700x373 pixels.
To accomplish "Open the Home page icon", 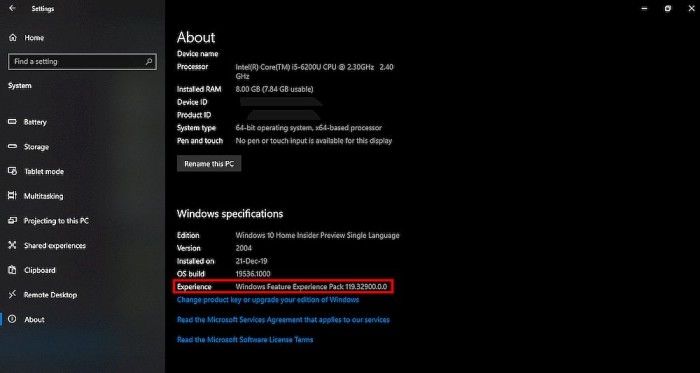I will pyautogui.click(x=12, y=38).
